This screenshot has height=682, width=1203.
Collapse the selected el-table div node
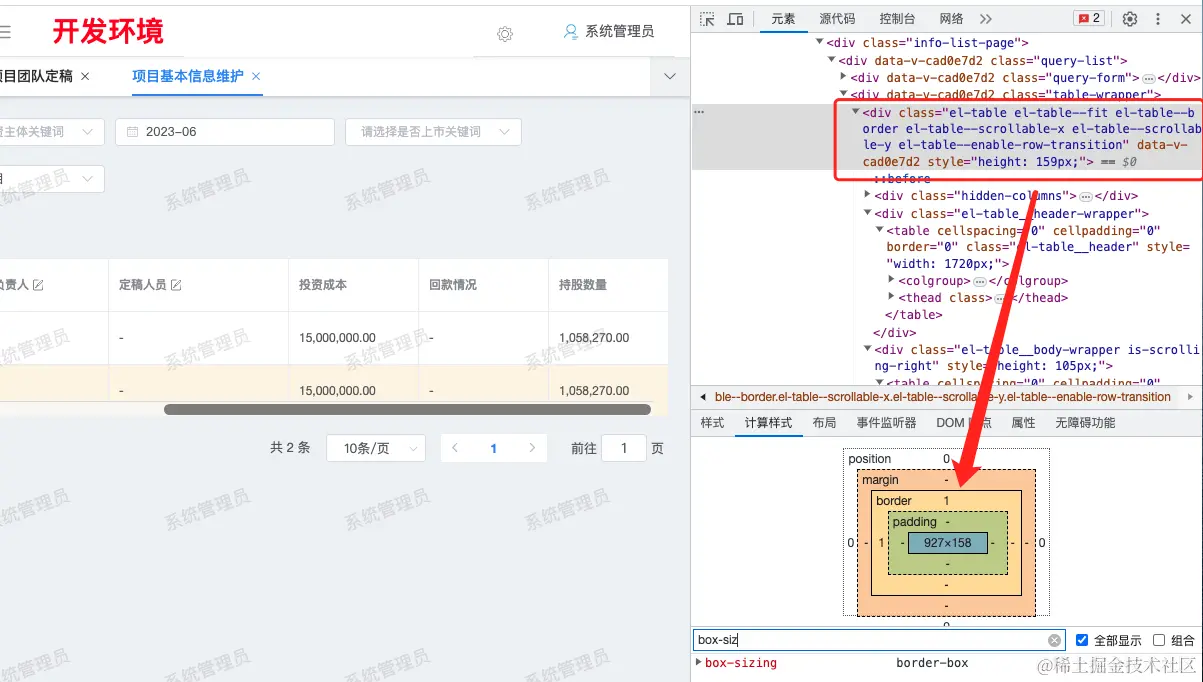point(856,112)
